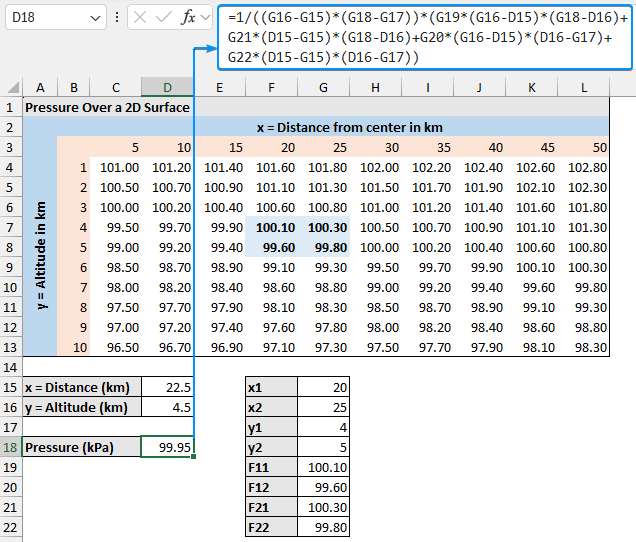Click the 'Pressure (kPa)' label

[82, 447]
